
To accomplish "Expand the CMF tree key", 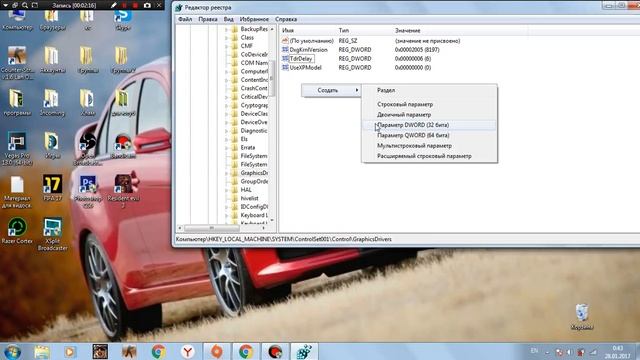I will click(227, 46).
